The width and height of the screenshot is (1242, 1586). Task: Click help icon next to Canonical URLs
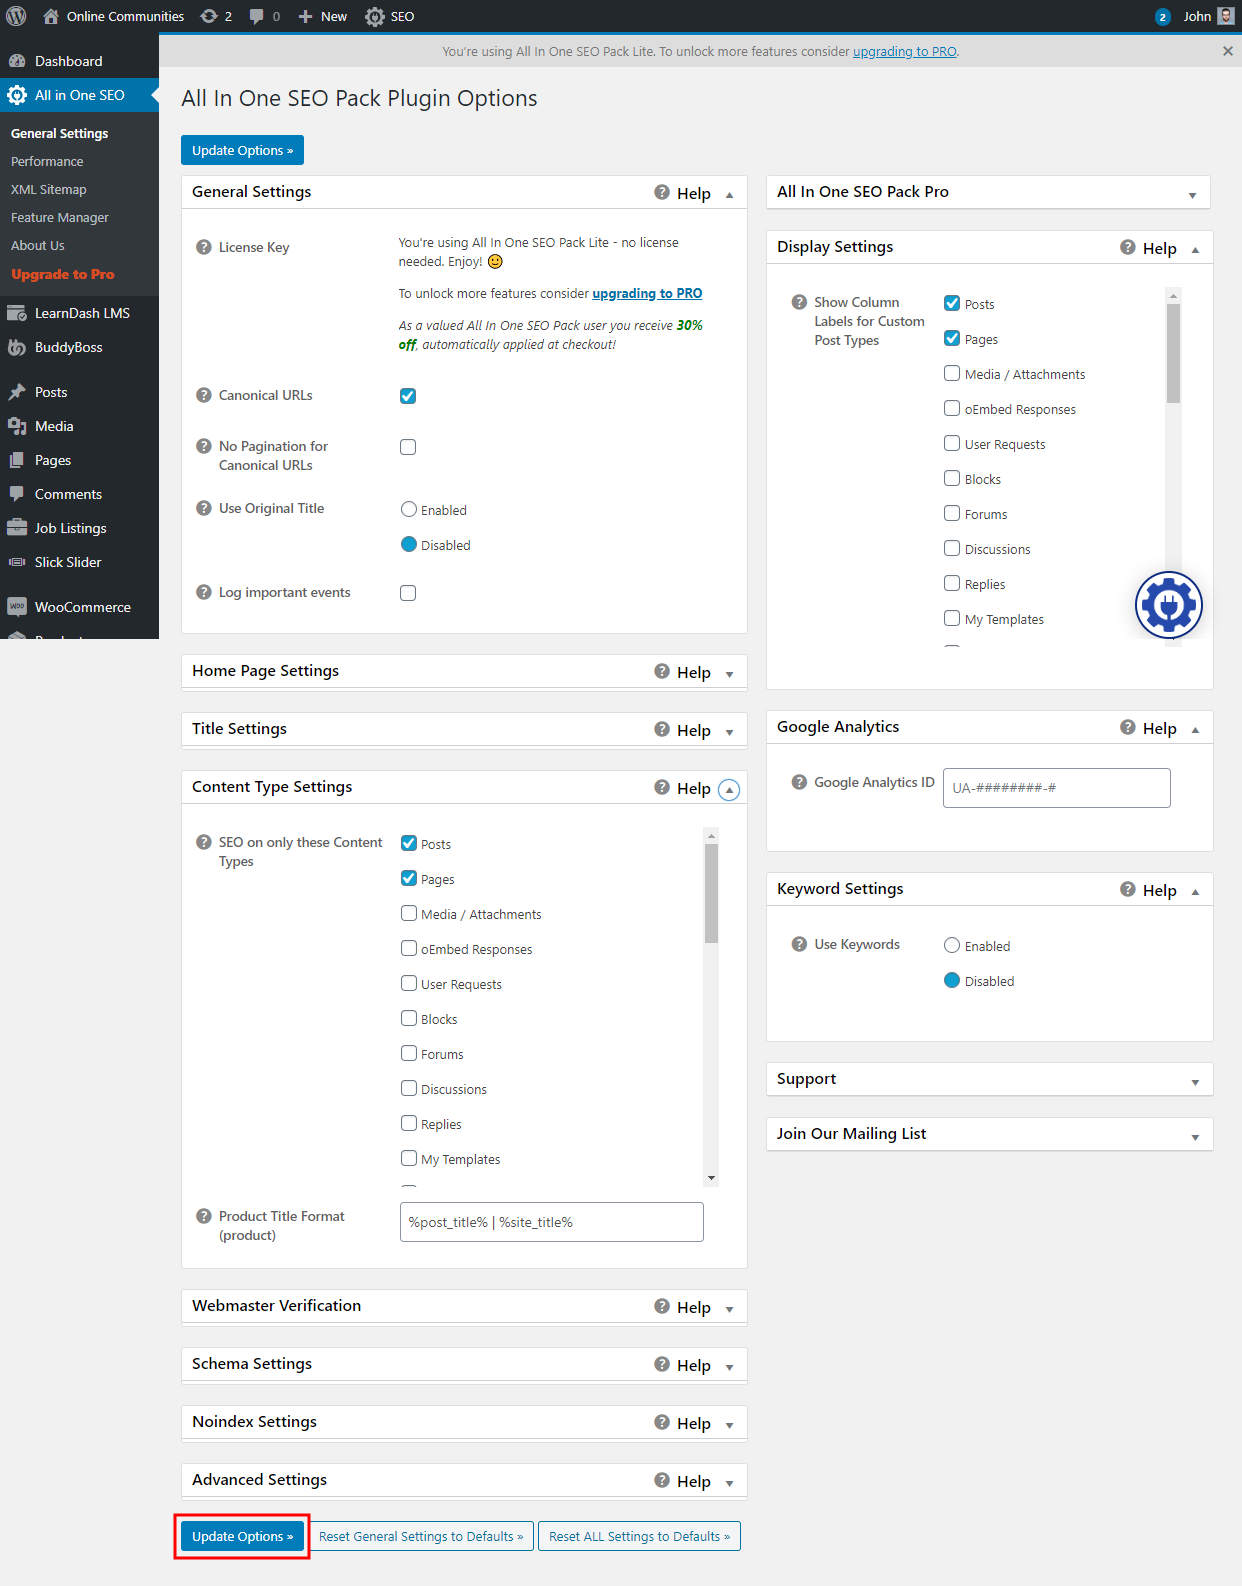click(204, 395)
